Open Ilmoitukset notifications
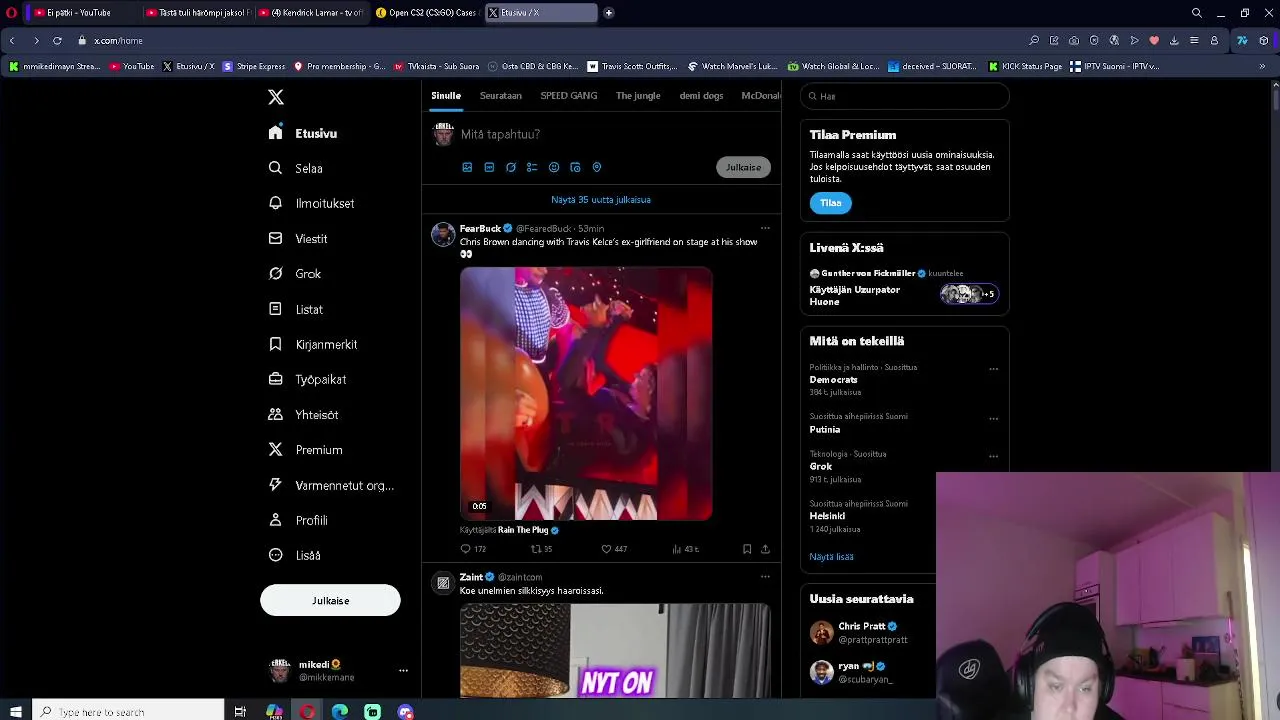The image size is (1280, 720). (312, 203)
